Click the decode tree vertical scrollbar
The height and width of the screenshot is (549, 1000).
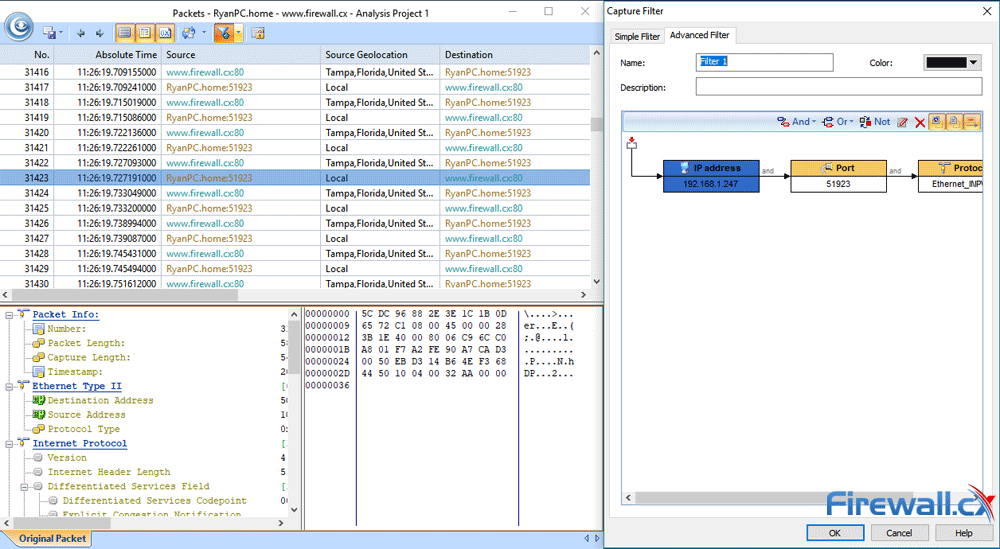click(x=293, y=412)
